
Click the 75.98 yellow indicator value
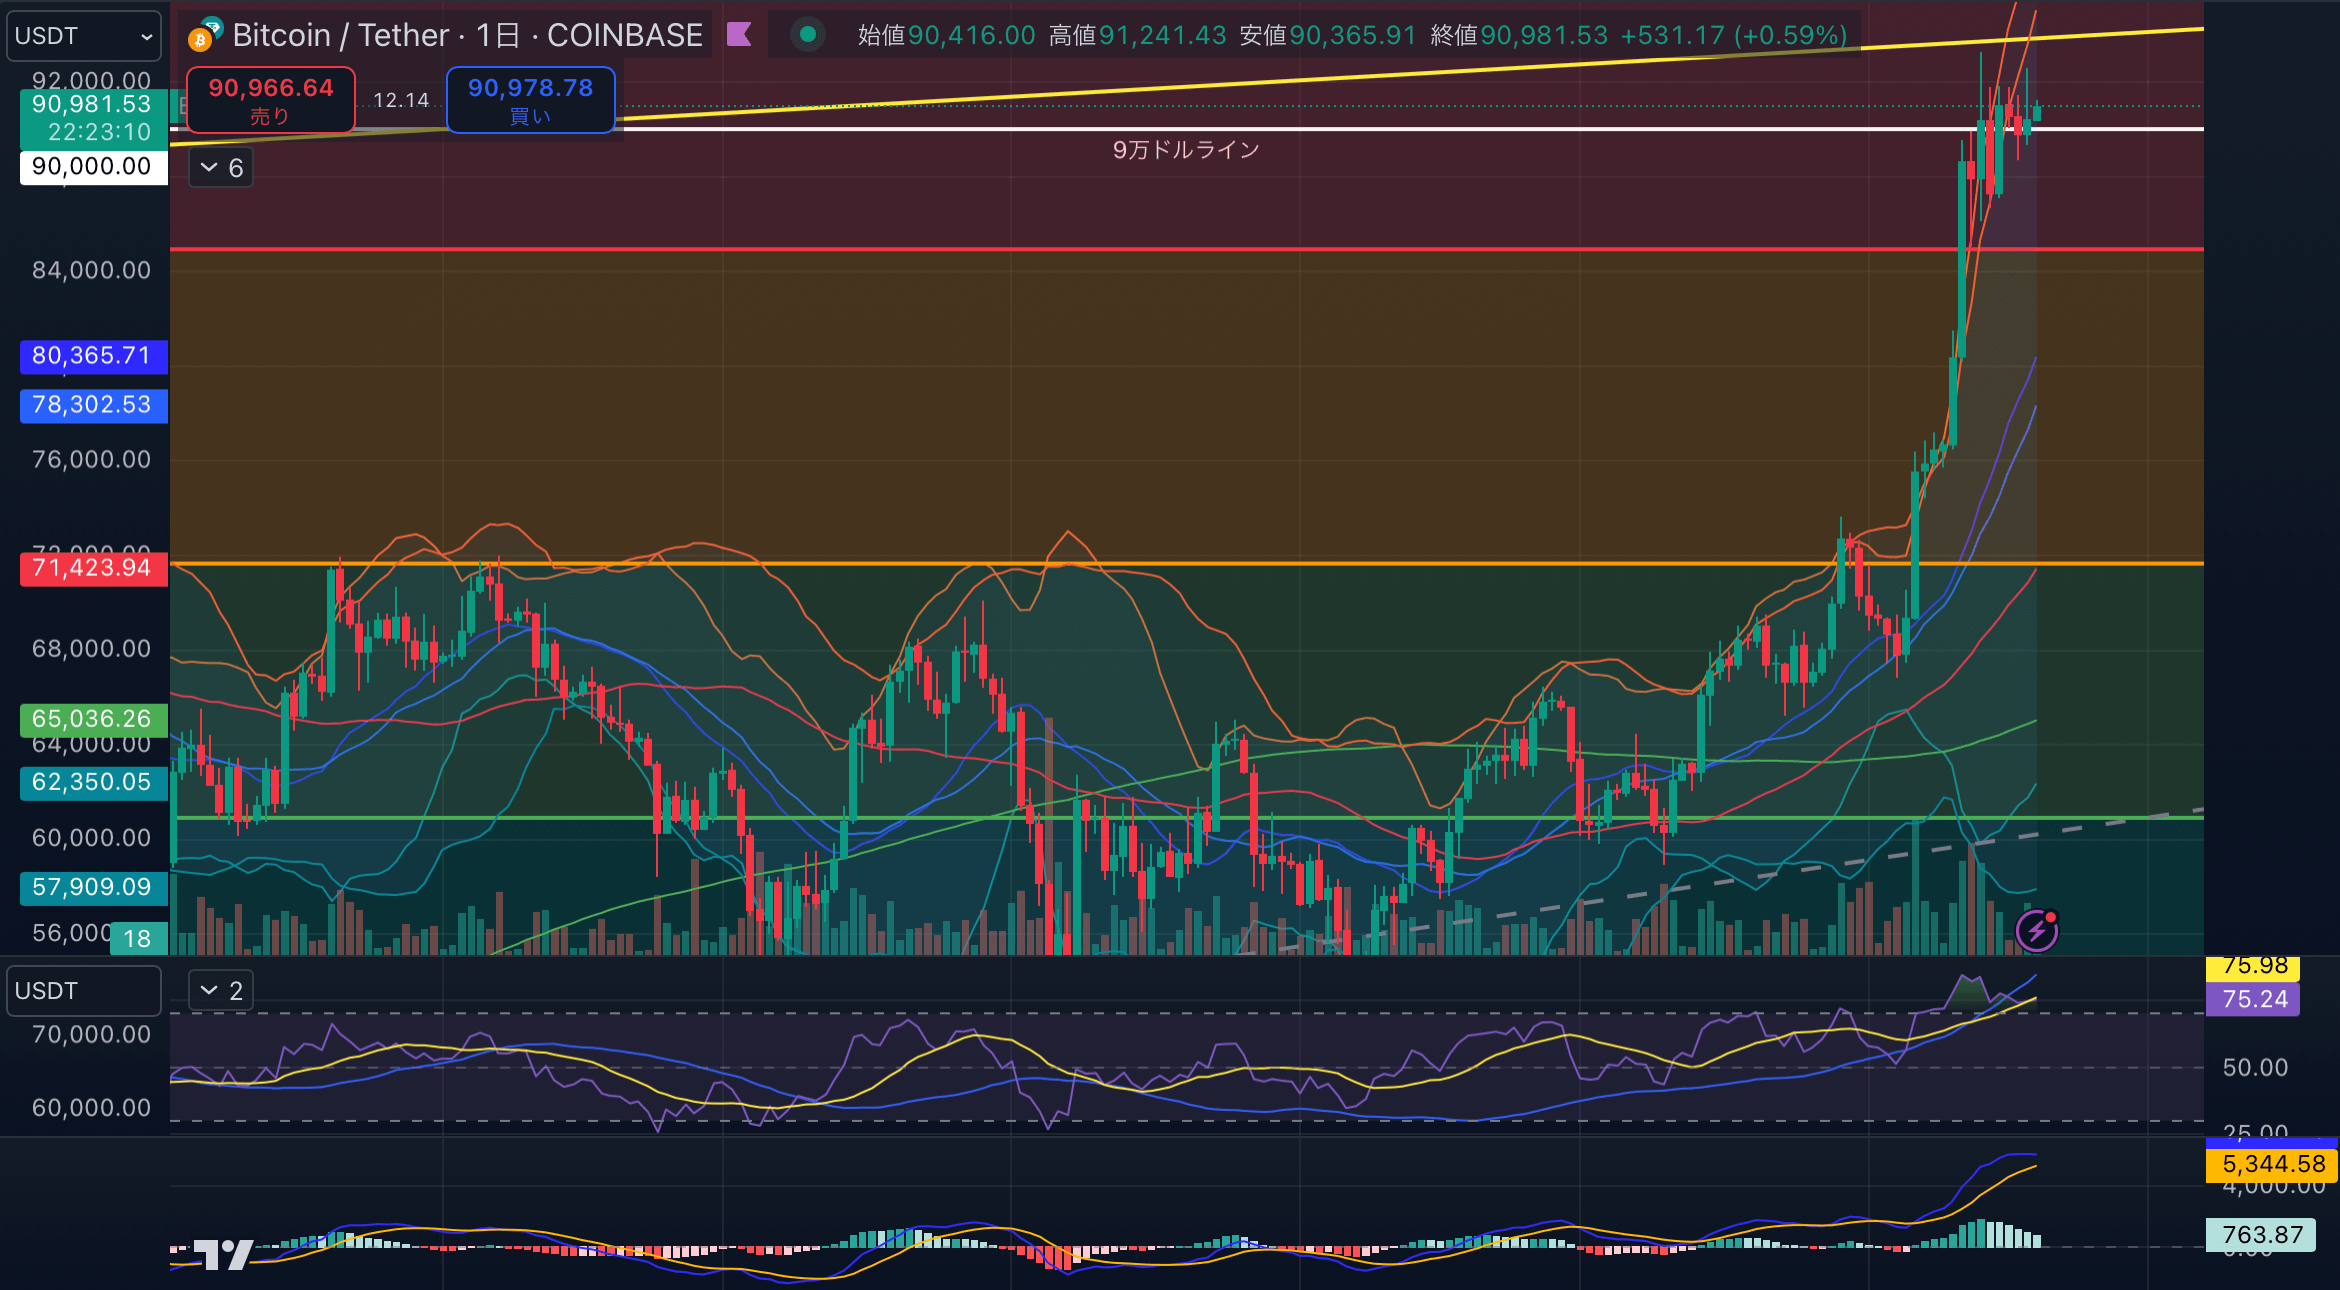[x=2253, y=967]
